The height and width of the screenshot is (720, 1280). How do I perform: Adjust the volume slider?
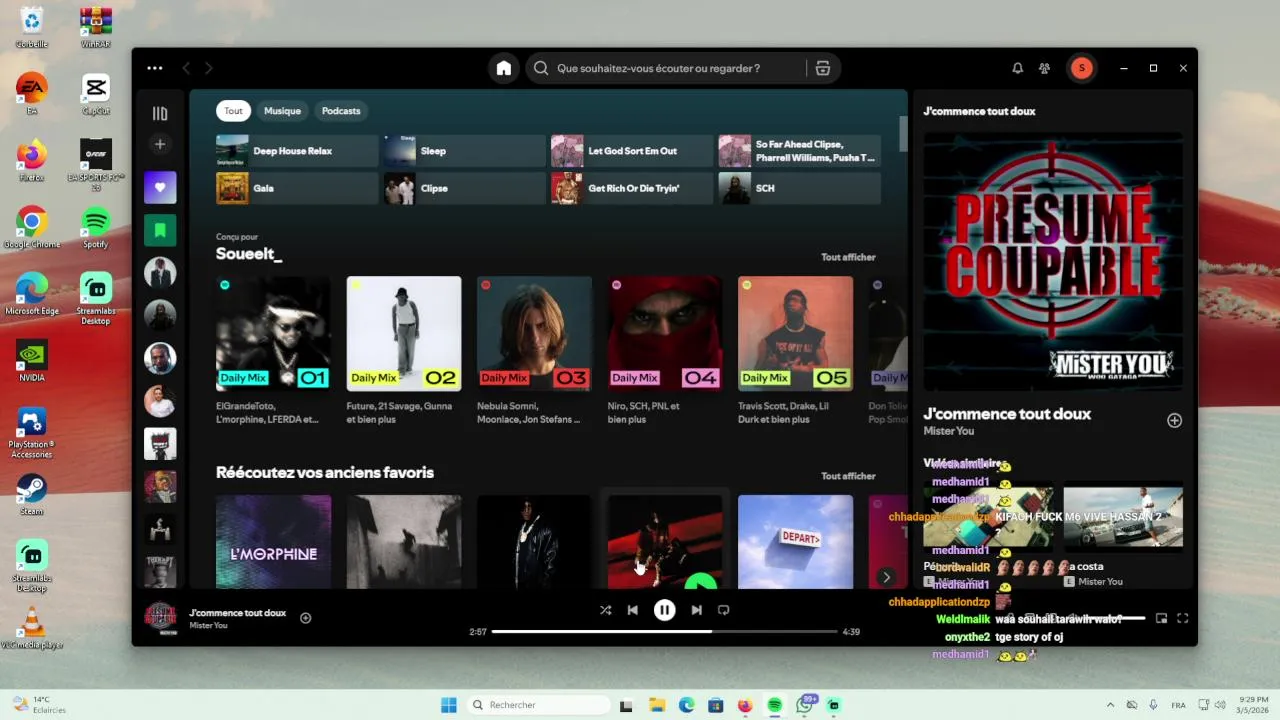pos(1115,619)
